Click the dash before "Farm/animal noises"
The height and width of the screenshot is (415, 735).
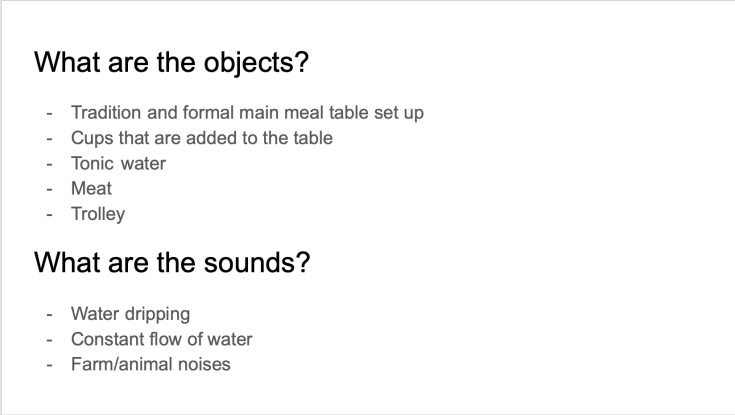(51, 364)
